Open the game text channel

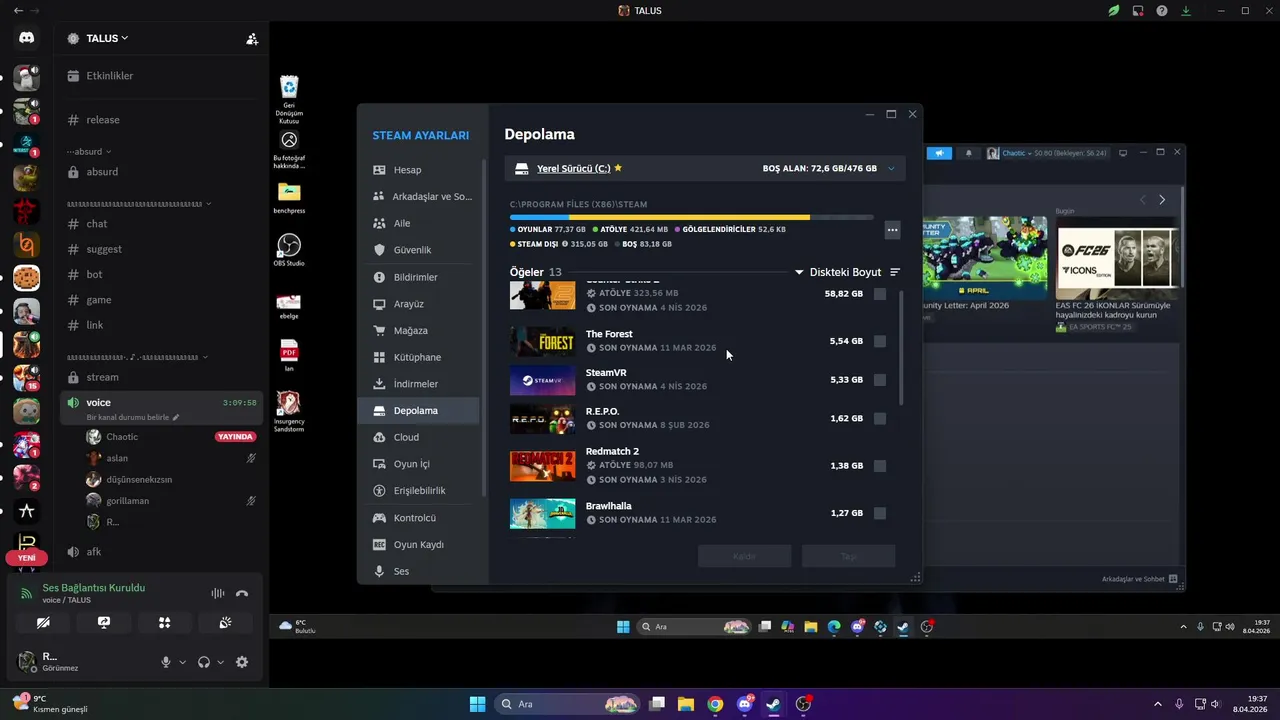[x=162, y=300]
